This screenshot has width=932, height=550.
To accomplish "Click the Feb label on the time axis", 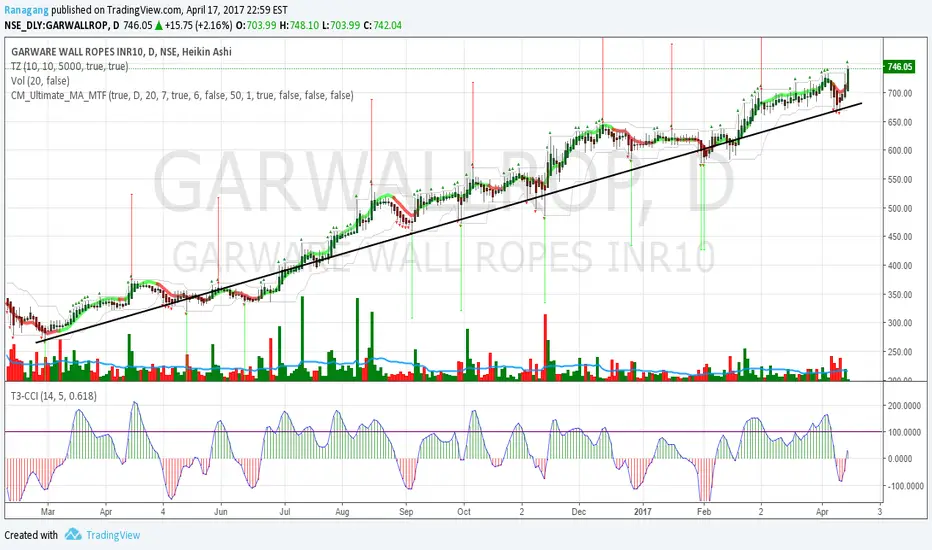I will point(704,511).
